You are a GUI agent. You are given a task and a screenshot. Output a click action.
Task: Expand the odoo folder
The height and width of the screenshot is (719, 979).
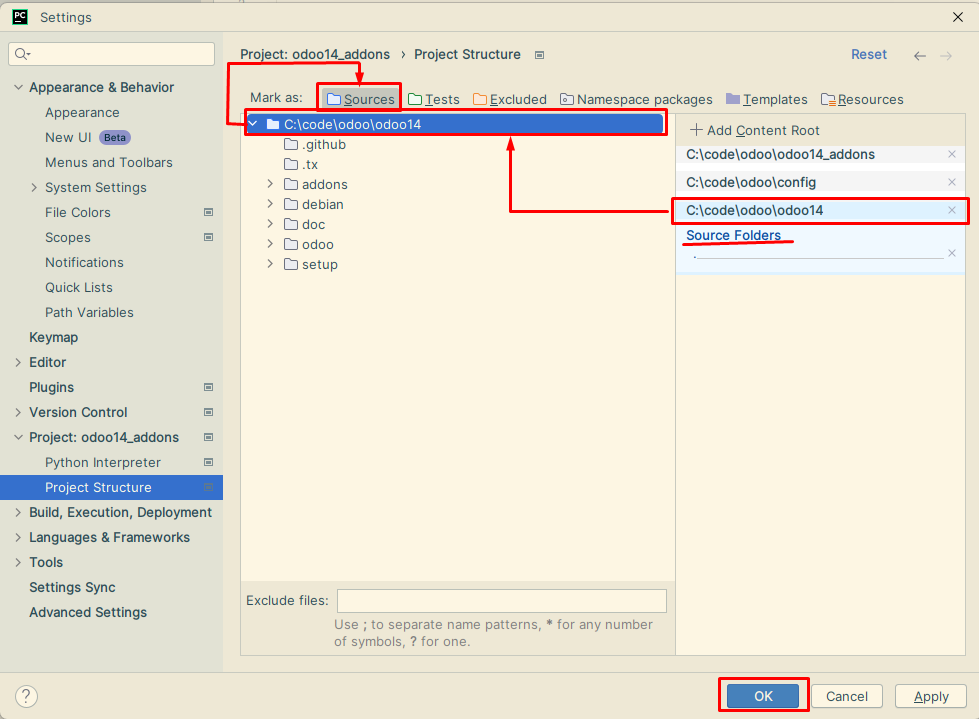pyautogui.click(x=270, y=243)
